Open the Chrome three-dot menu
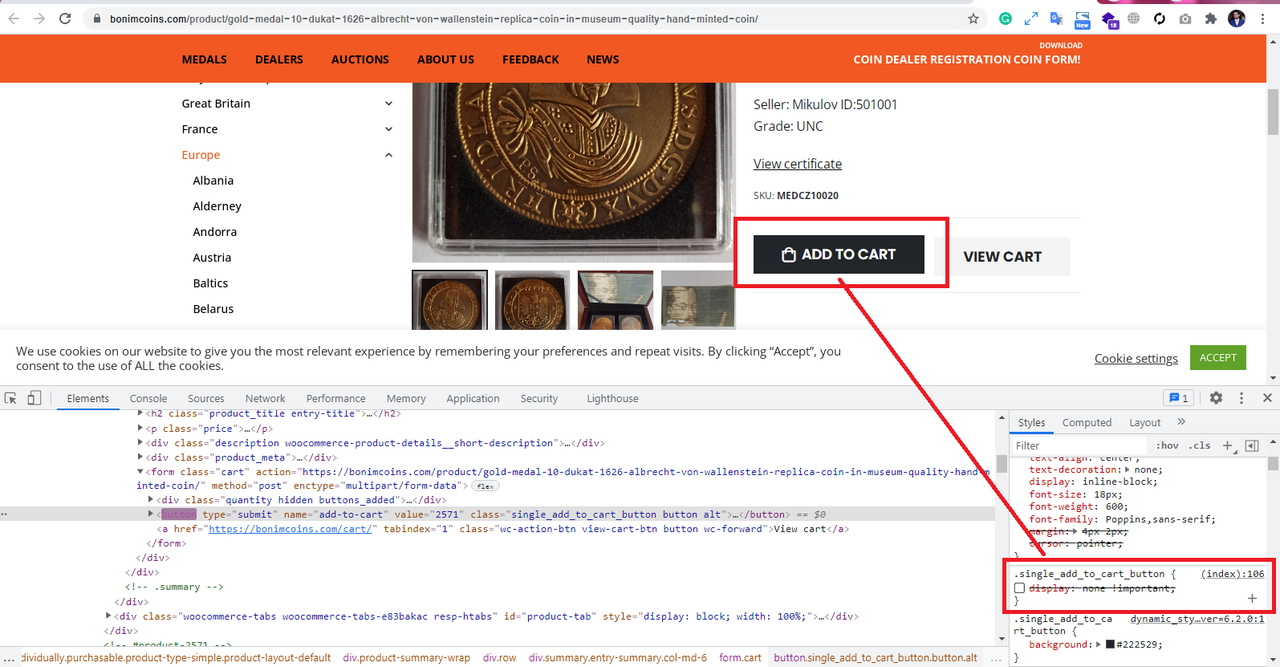 [1265, 18]
